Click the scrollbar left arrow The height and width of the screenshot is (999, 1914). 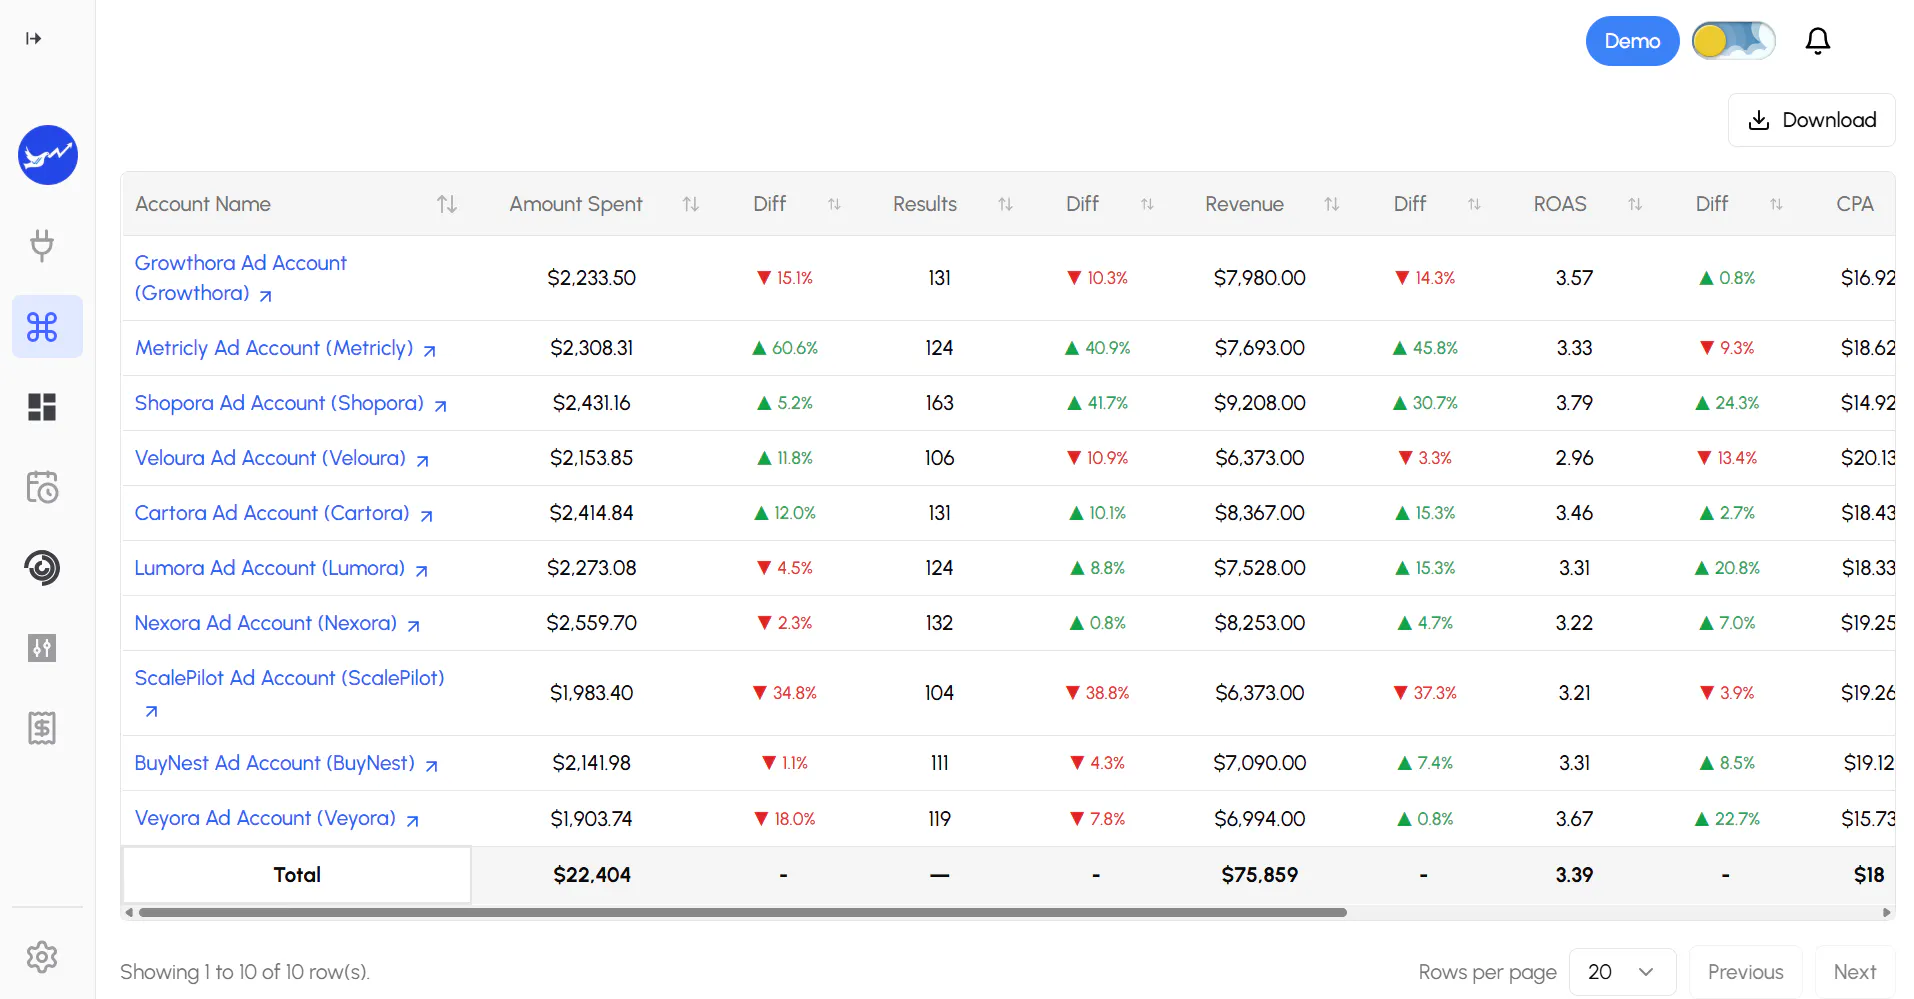[129, 912]
